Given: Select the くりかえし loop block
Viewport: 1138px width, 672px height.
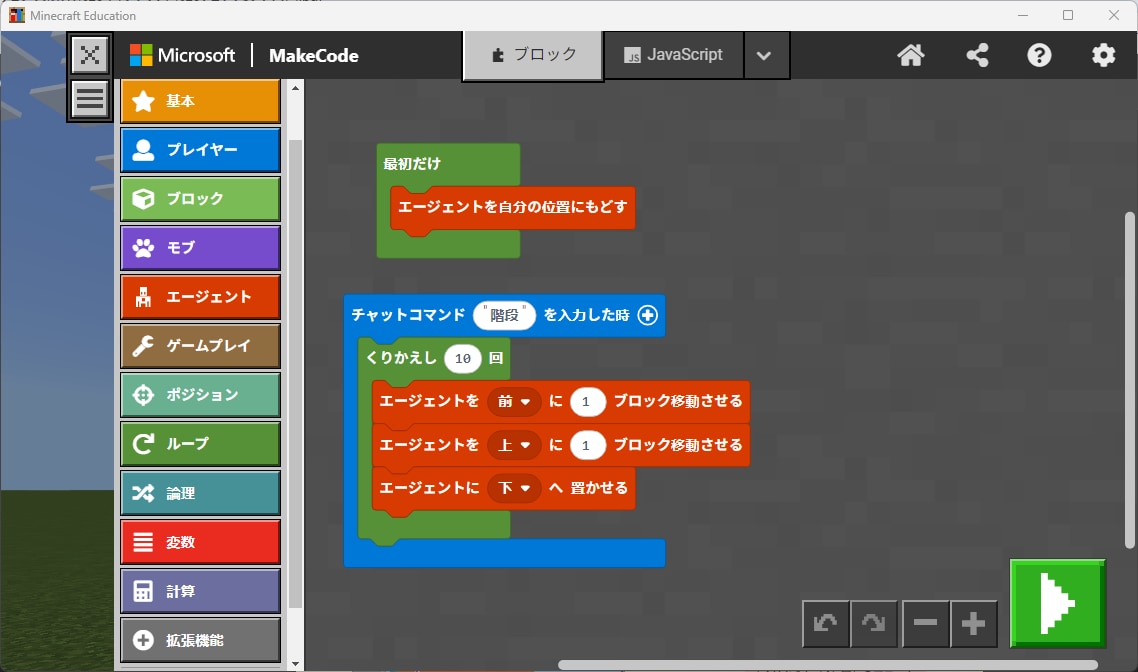Looking at the screenshot, I should 401,358.
